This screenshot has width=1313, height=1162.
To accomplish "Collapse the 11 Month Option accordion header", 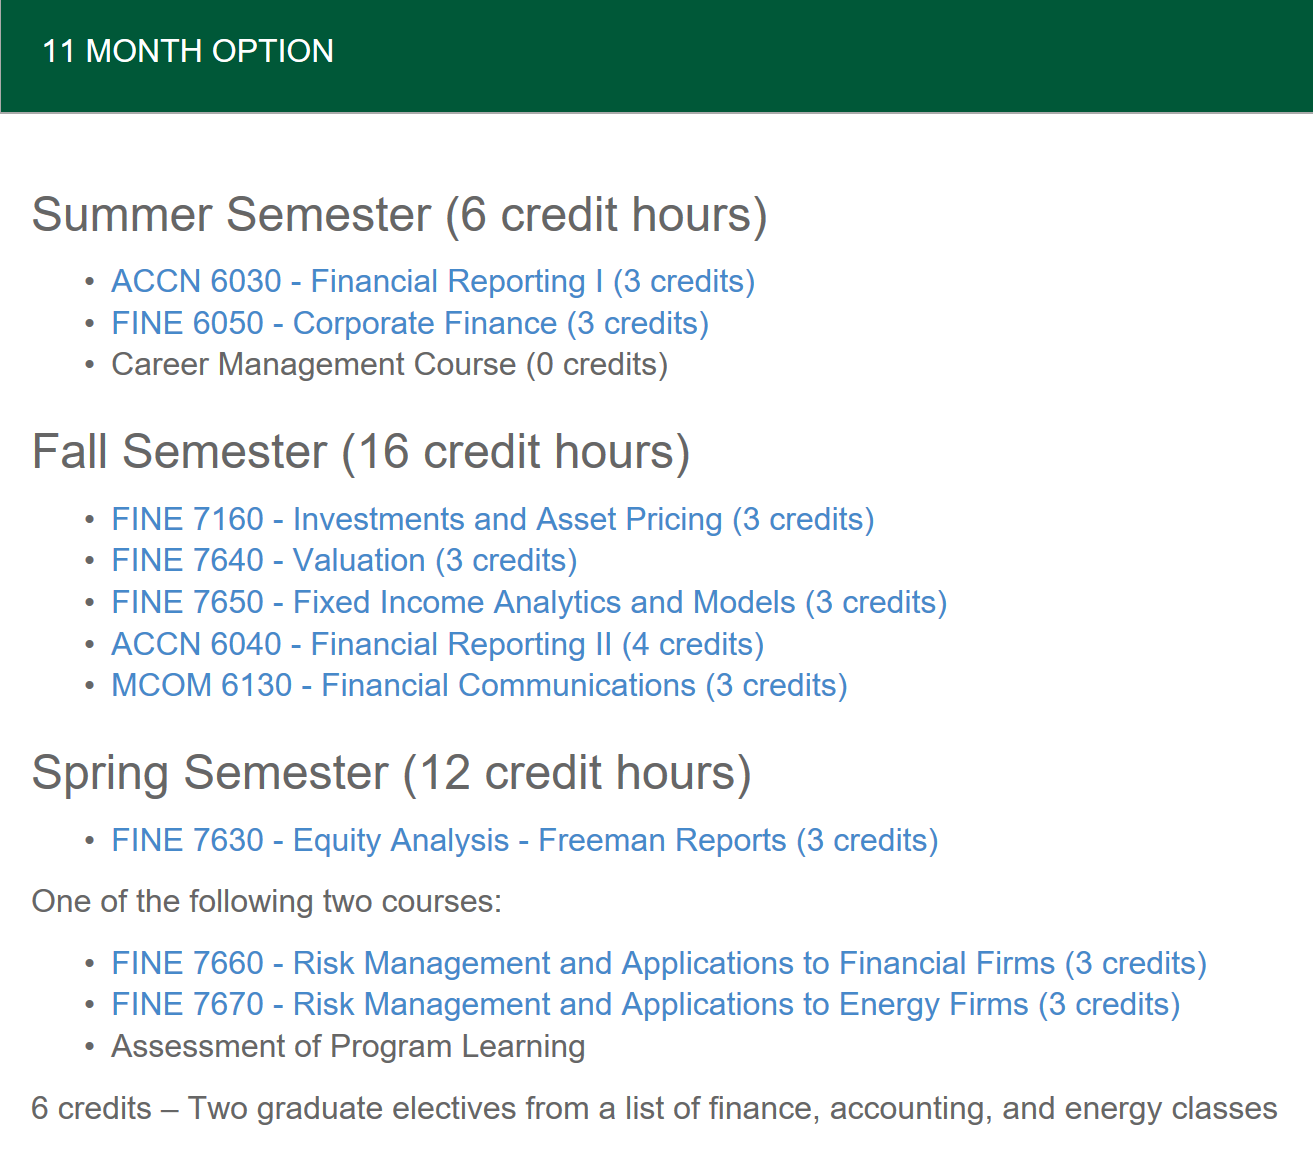I will [x=188, y=51].
